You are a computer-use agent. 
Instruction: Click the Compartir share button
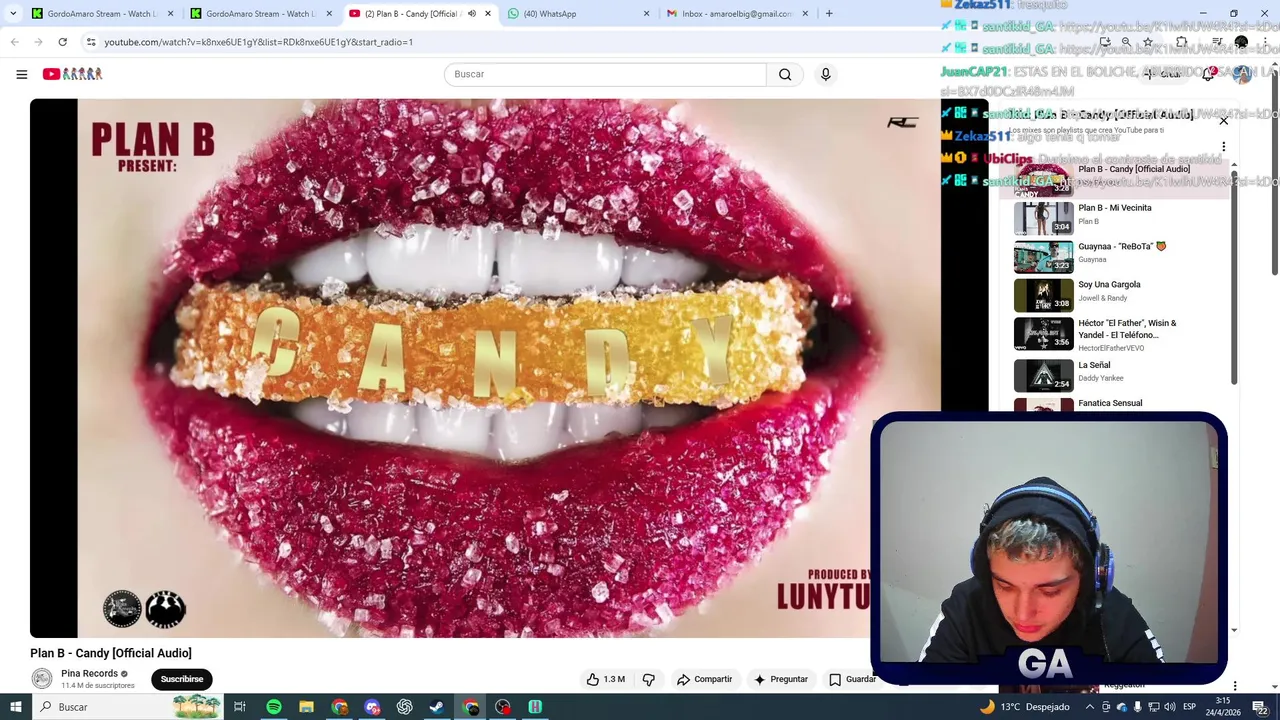[x=705, y=679]
